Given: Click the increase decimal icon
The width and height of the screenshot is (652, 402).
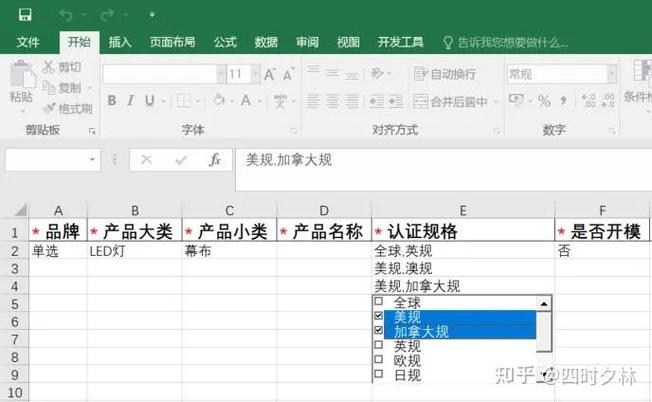Looking at the screenshot, I should click(588, 101).
